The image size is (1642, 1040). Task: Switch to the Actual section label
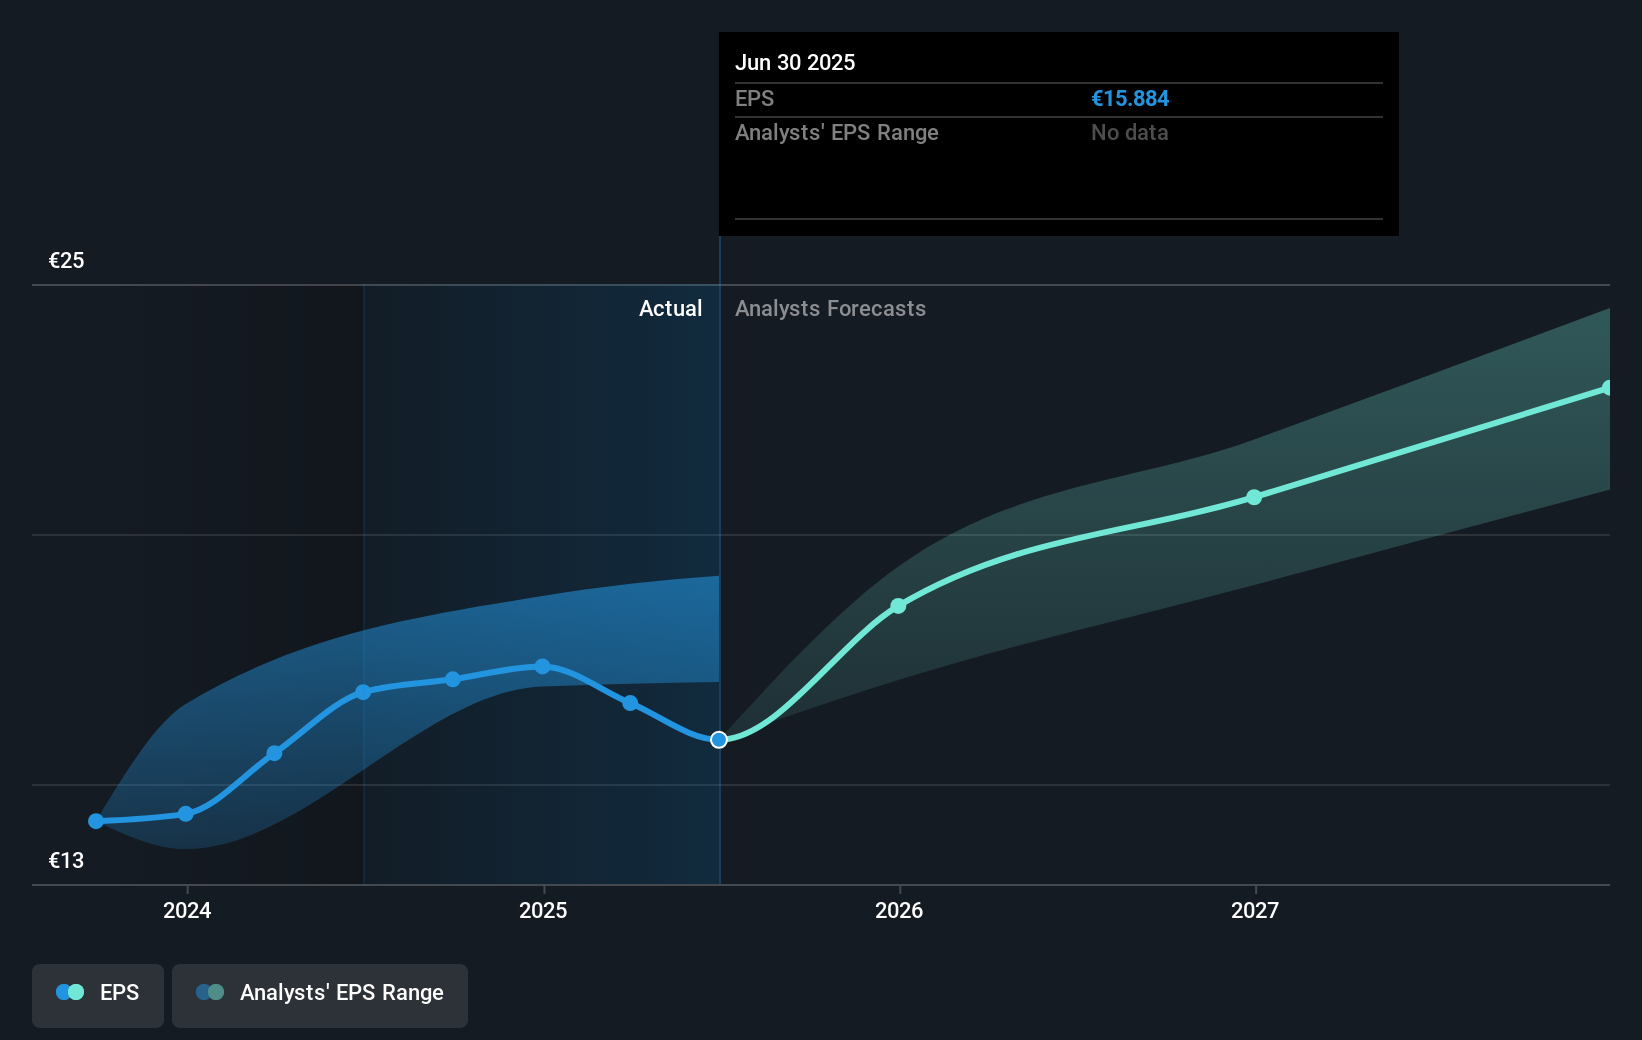click(x=670, y=308)
